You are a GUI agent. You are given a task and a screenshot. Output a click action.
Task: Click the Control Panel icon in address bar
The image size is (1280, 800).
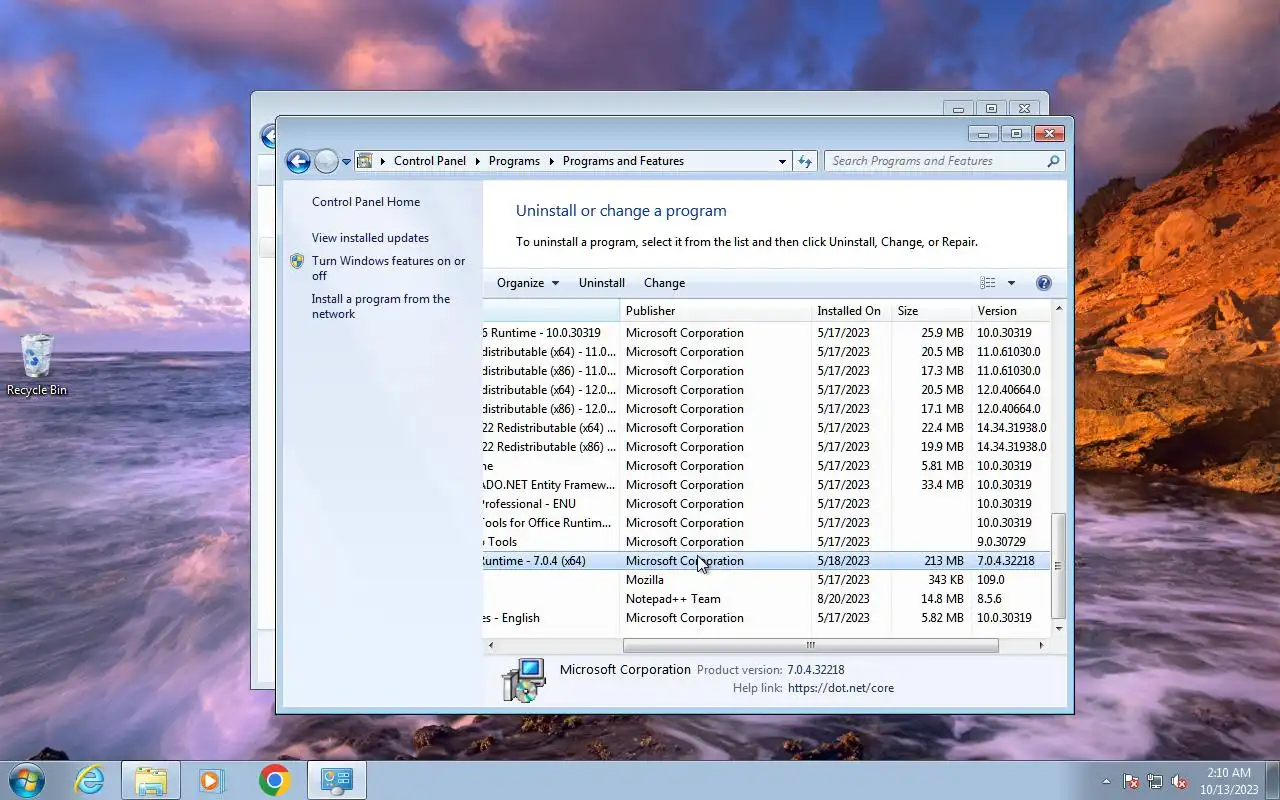(x=365, y=161)
